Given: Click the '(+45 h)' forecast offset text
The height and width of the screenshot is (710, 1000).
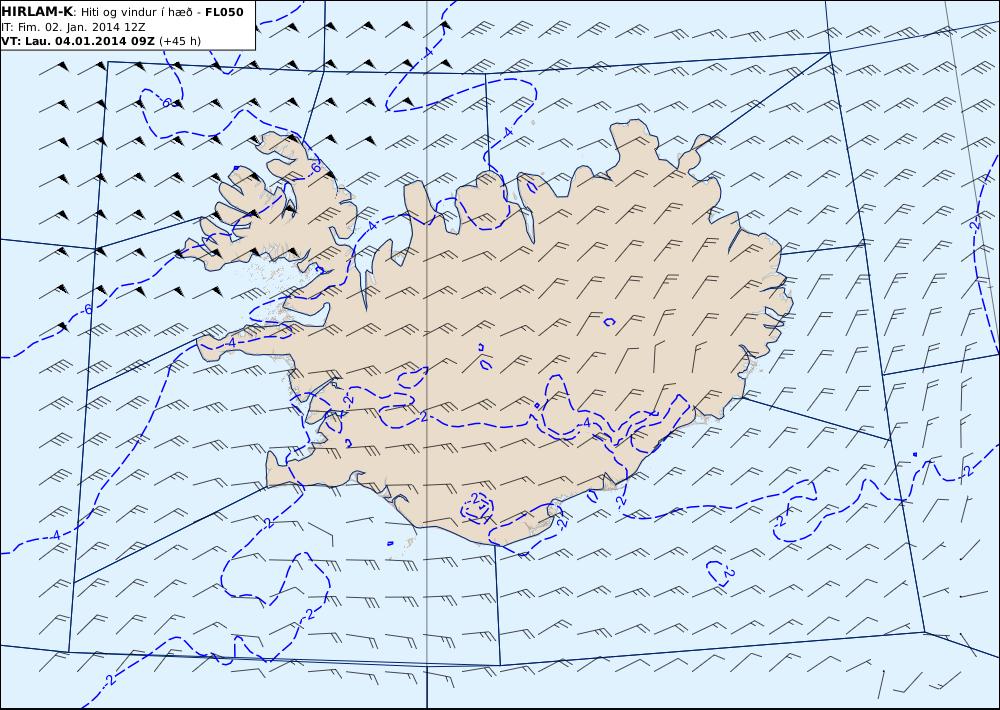Looking at the screenshot, I should [x=180, y=41].
